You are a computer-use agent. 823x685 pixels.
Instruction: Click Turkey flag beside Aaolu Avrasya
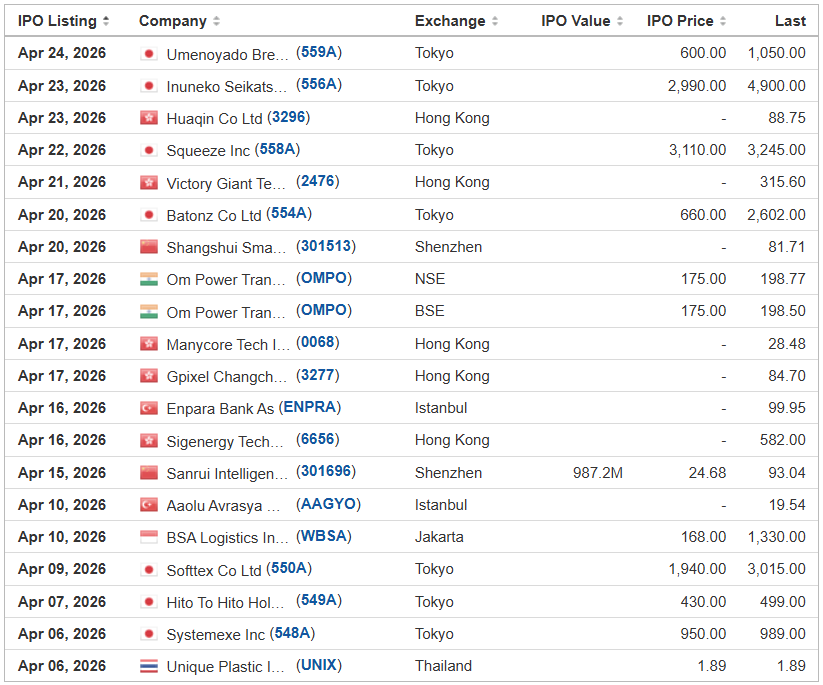click(x=149, y=505)
